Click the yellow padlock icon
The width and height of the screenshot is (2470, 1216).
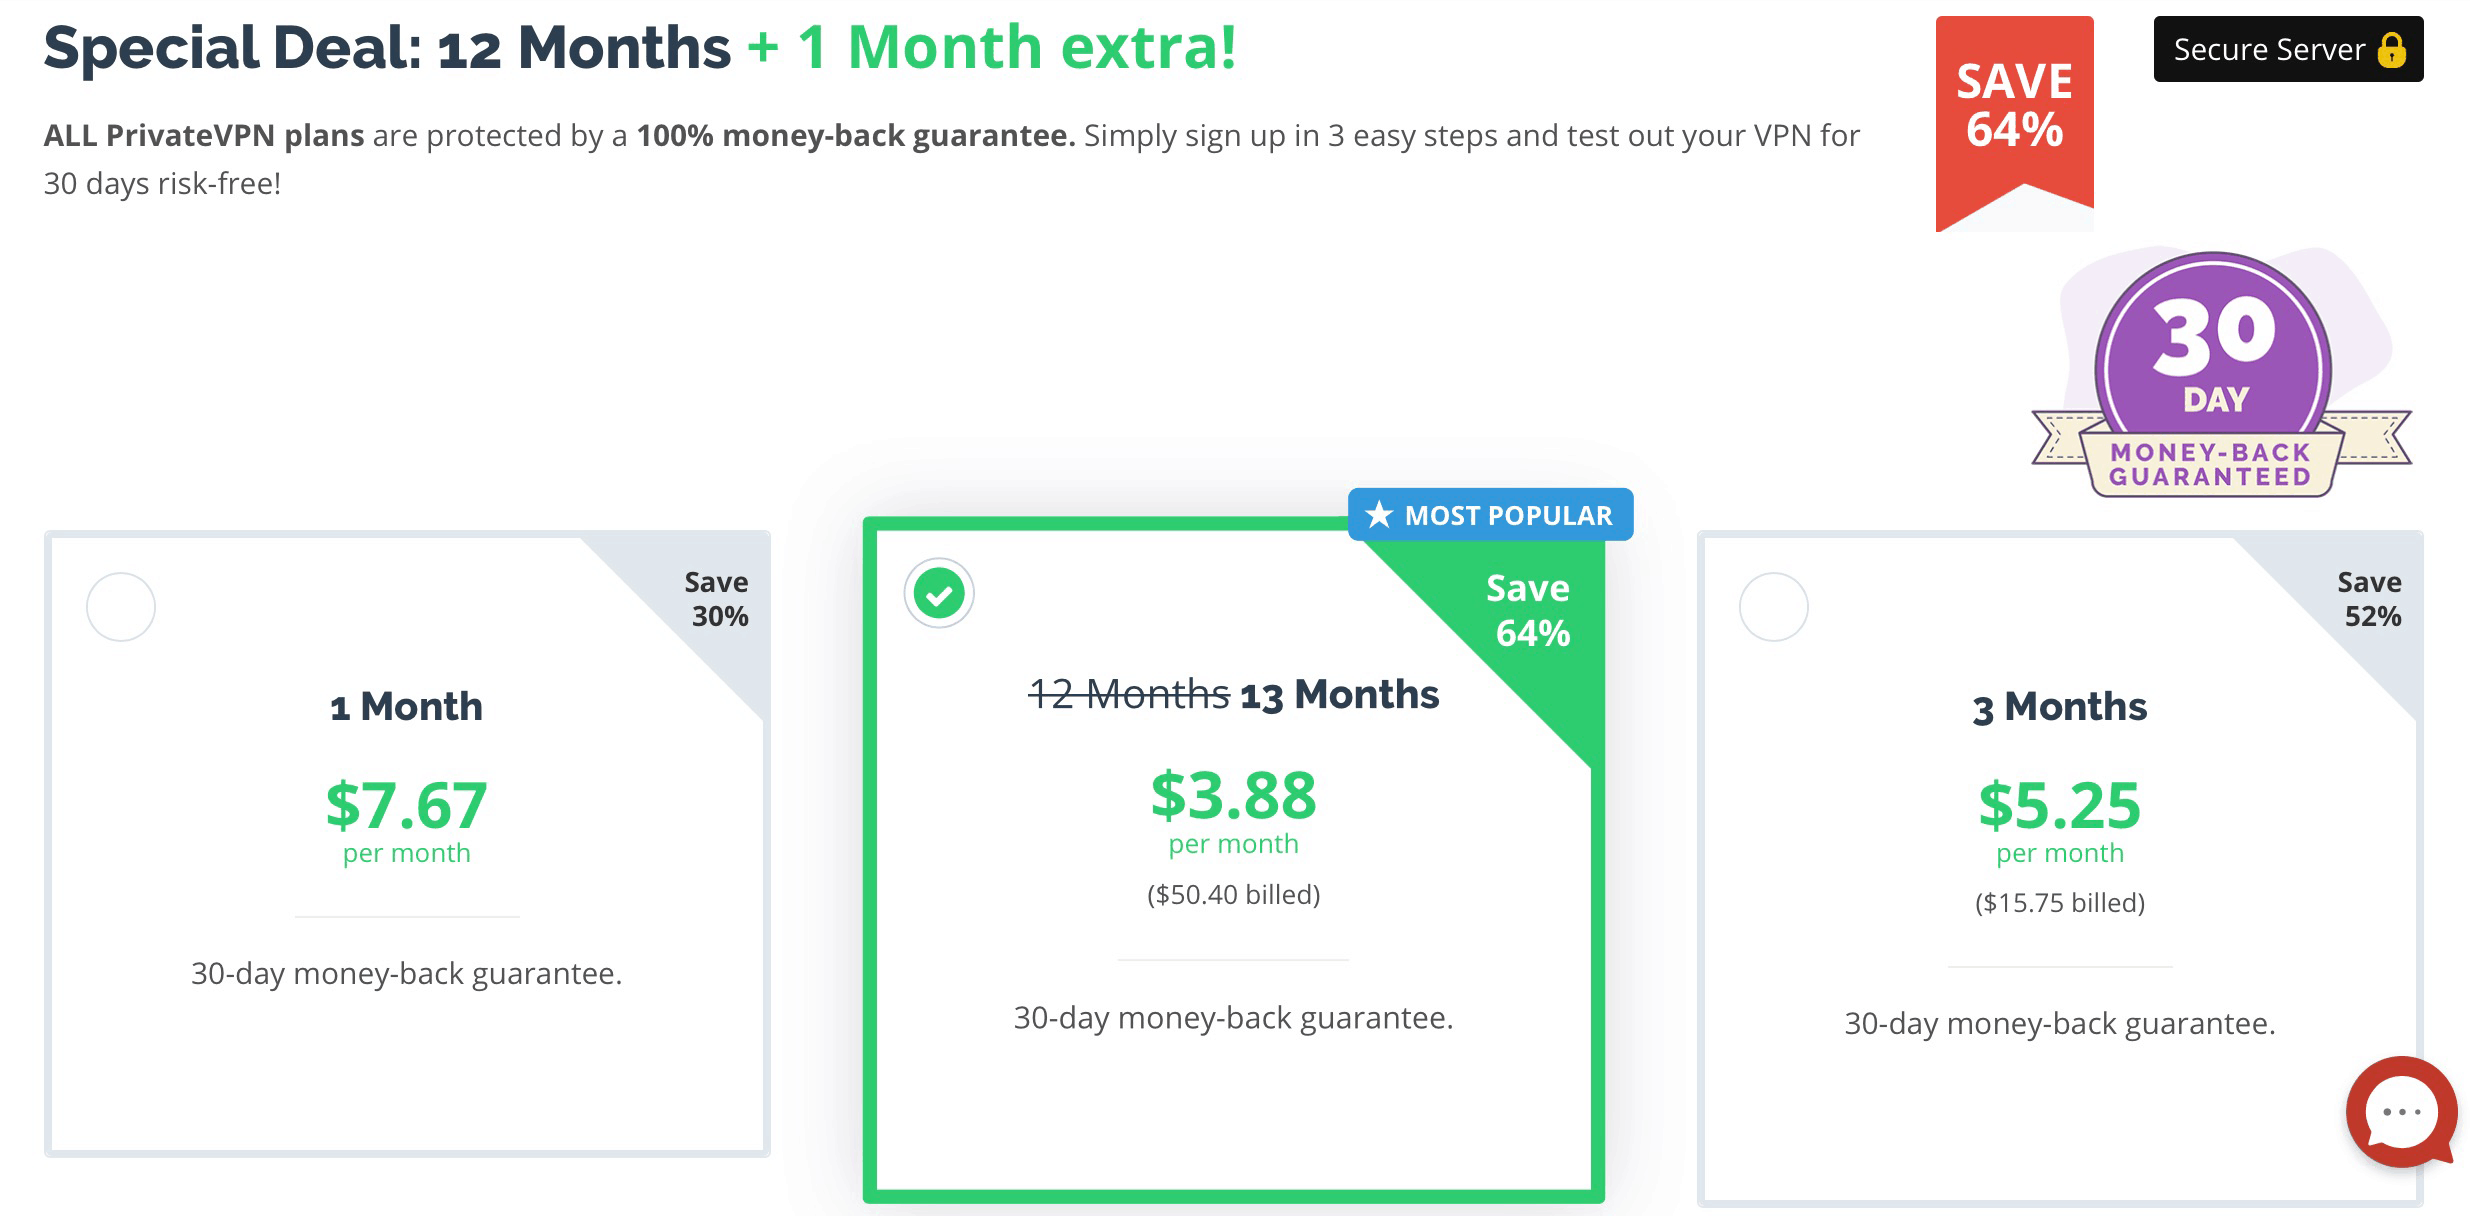[x=2392, y=50]
